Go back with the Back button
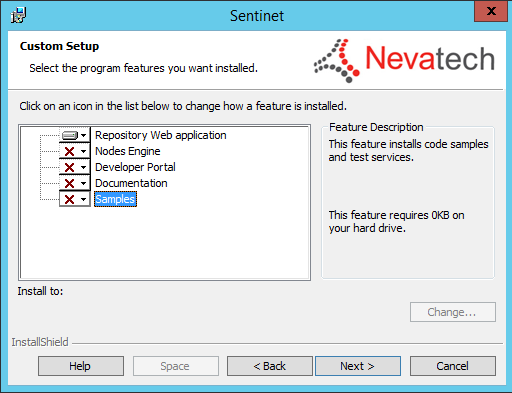The width and height of the screenshot is (512, 393). [x=270, y=366]
